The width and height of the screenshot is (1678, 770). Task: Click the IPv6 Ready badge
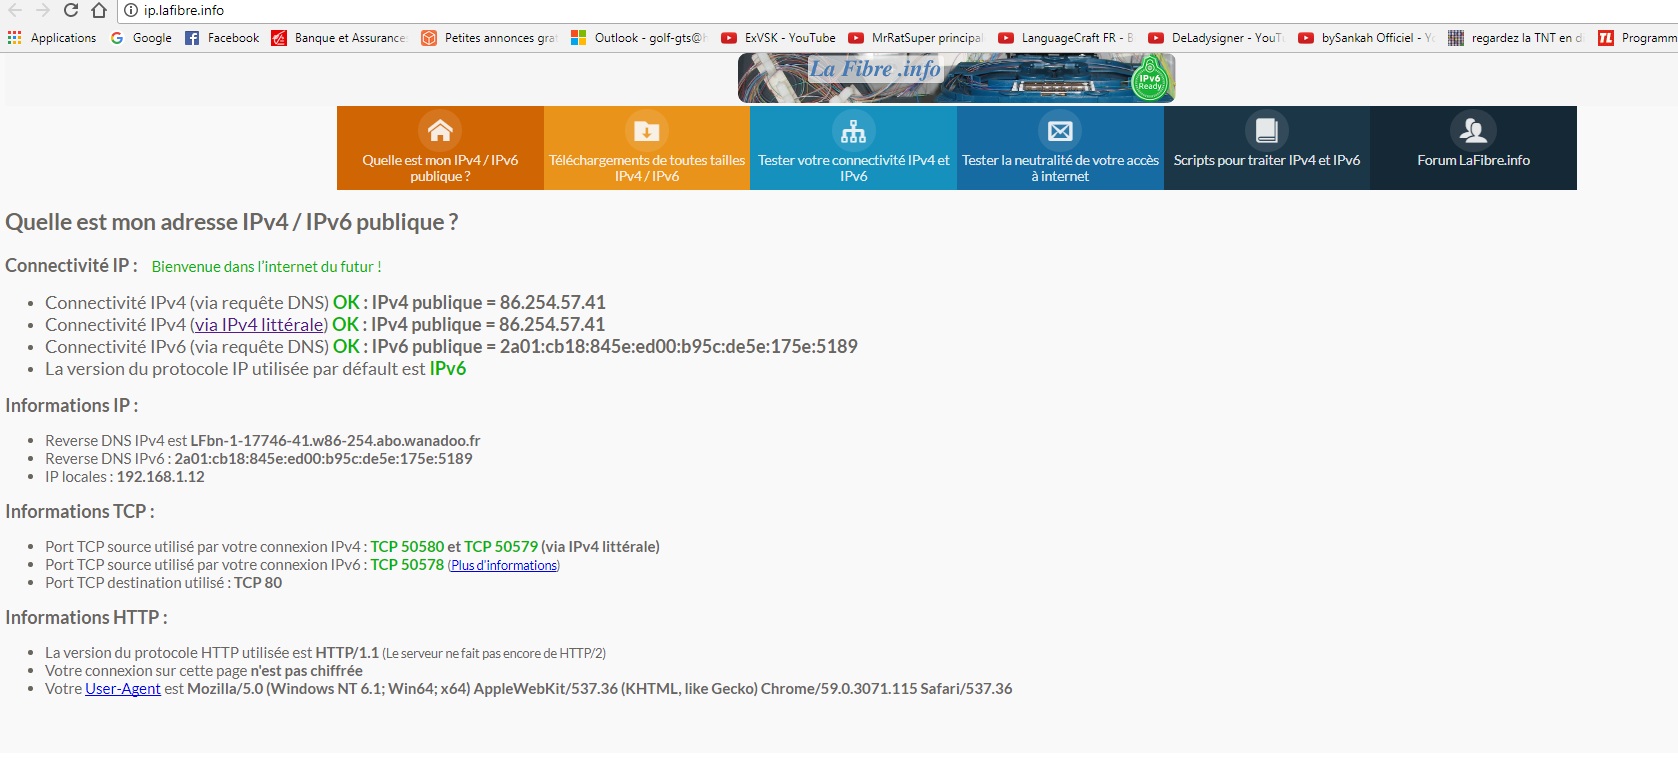[x=1150, y=80]
